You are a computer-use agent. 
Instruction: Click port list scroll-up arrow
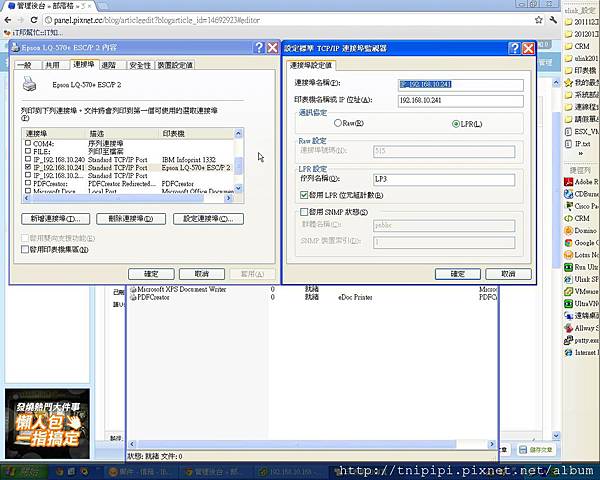tap(238, 133)
